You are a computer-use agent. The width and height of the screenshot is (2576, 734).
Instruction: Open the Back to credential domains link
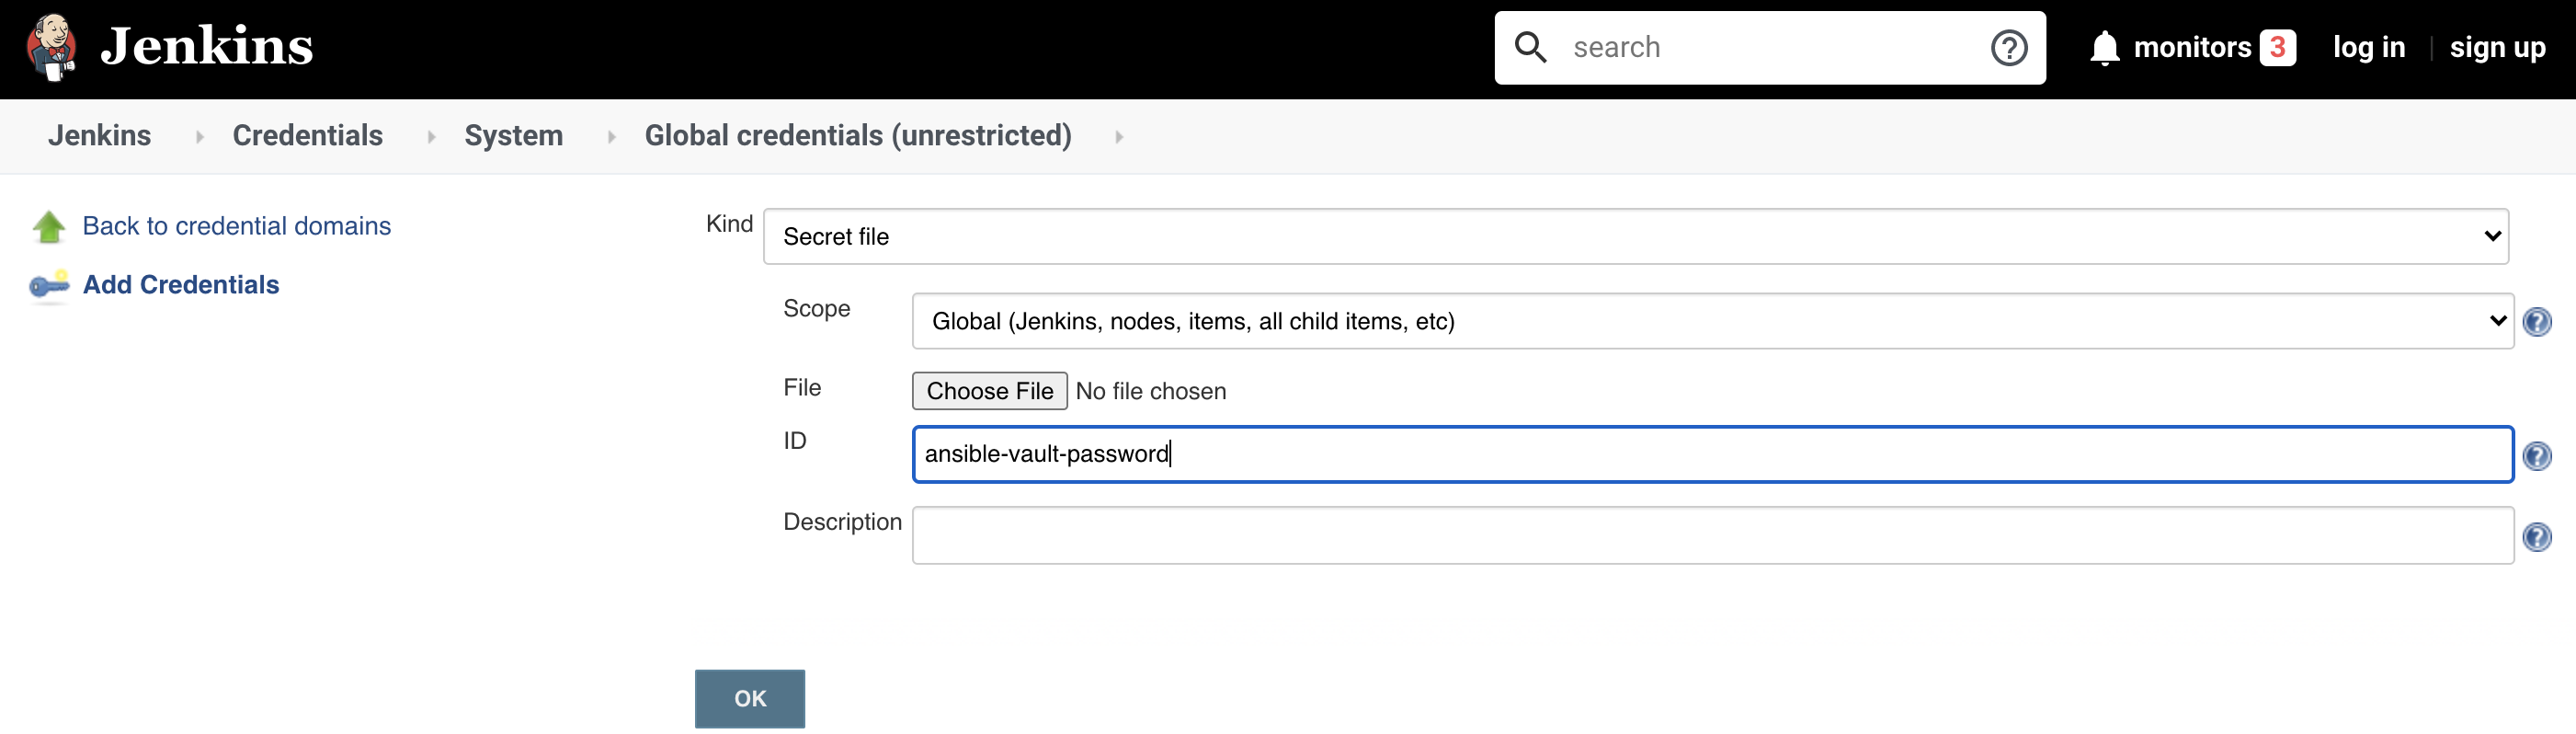pos(236,226)
